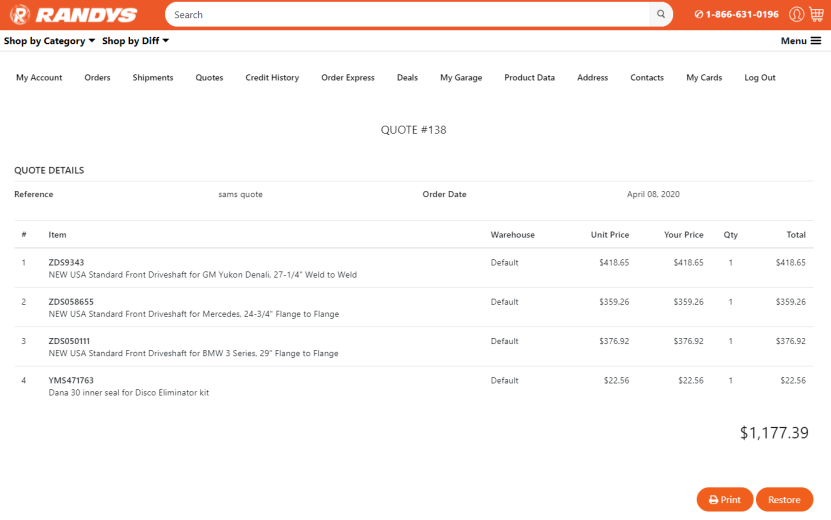Select item number ZDS058655
The image size is (831, 520).
tap(71, 302)
